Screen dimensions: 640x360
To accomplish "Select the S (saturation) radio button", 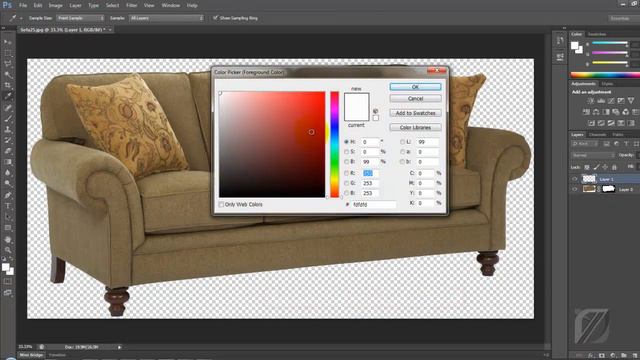I will tap(347, 151).
